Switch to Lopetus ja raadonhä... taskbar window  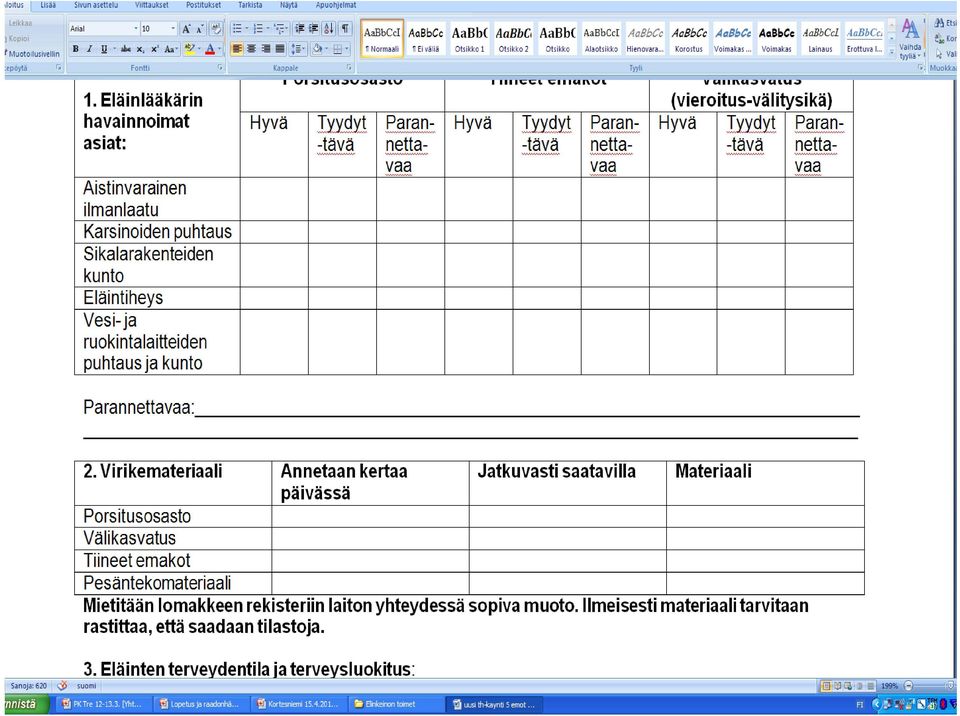point(200,704)
